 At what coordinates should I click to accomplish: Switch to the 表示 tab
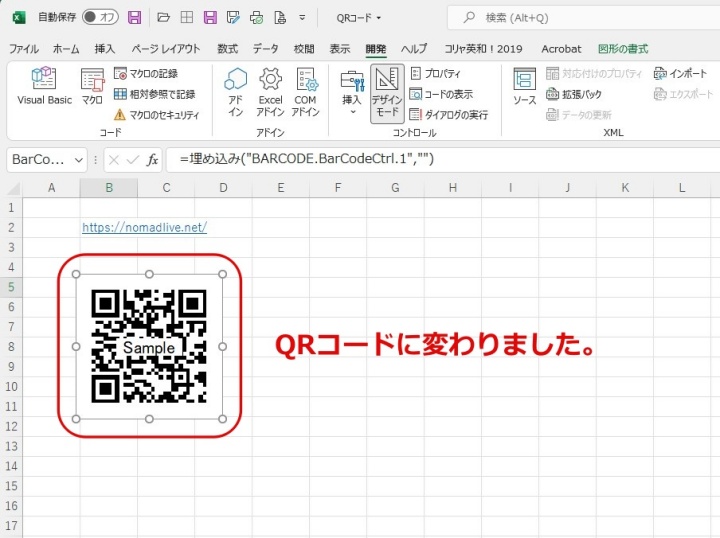click(x=340, y=49)
